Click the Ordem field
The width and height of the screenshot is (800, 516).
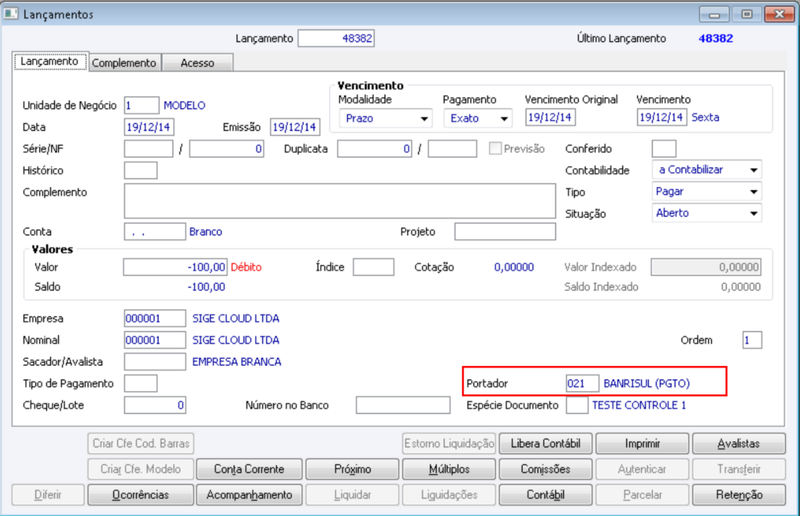tap(752, 340)
